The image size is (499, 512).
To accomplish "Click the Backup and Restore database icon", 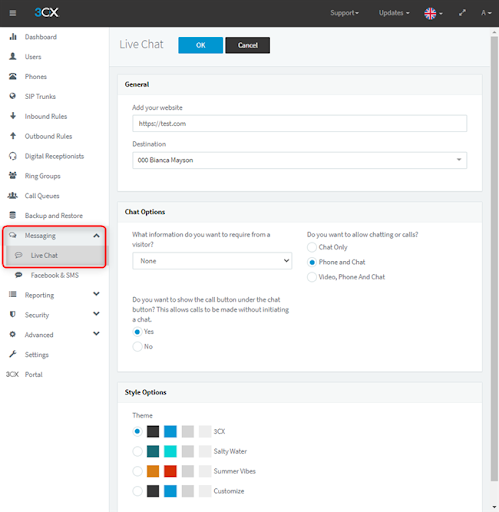I will click(13, 215).
